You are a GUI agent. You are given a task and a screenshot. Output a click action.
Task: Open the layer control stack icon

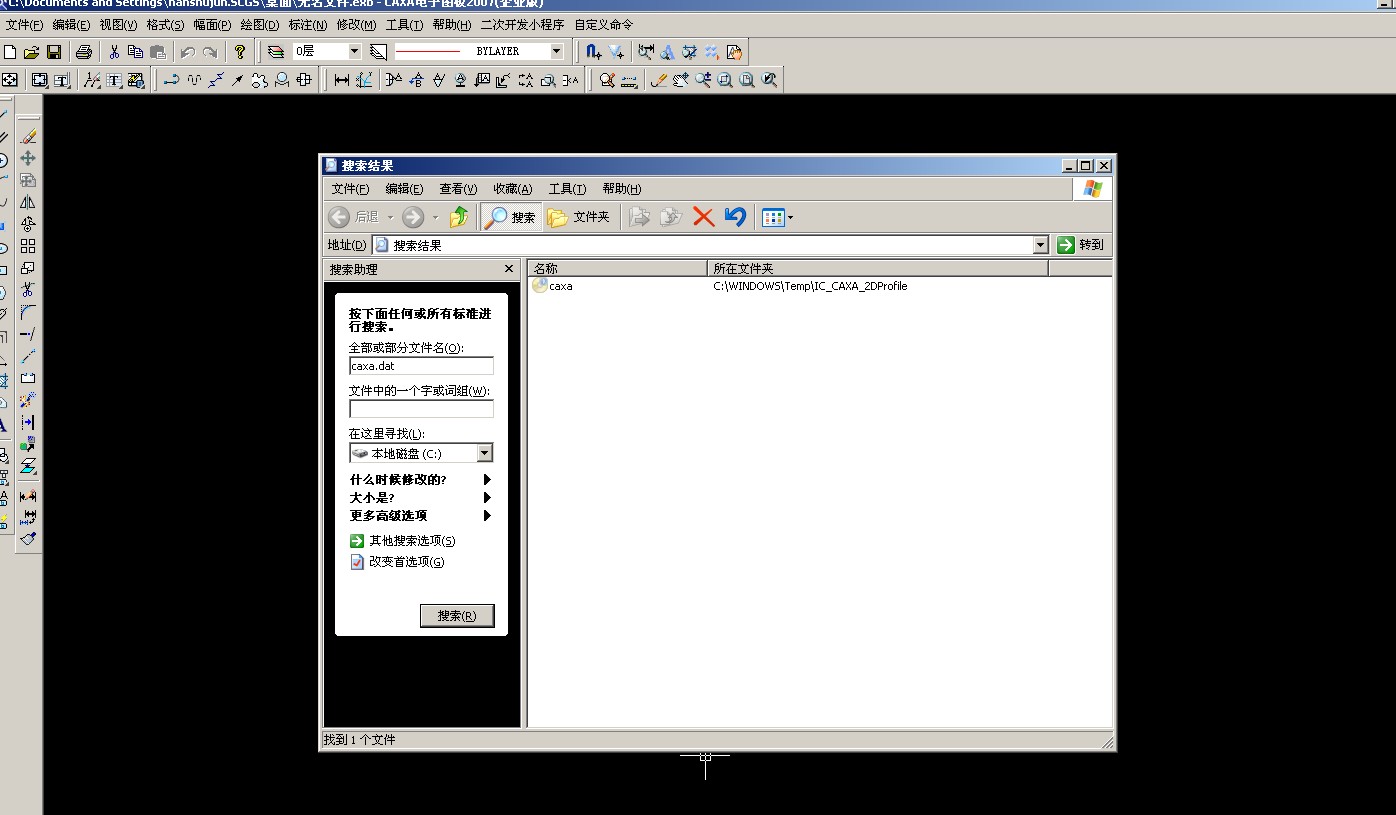[x=276, y=51]
